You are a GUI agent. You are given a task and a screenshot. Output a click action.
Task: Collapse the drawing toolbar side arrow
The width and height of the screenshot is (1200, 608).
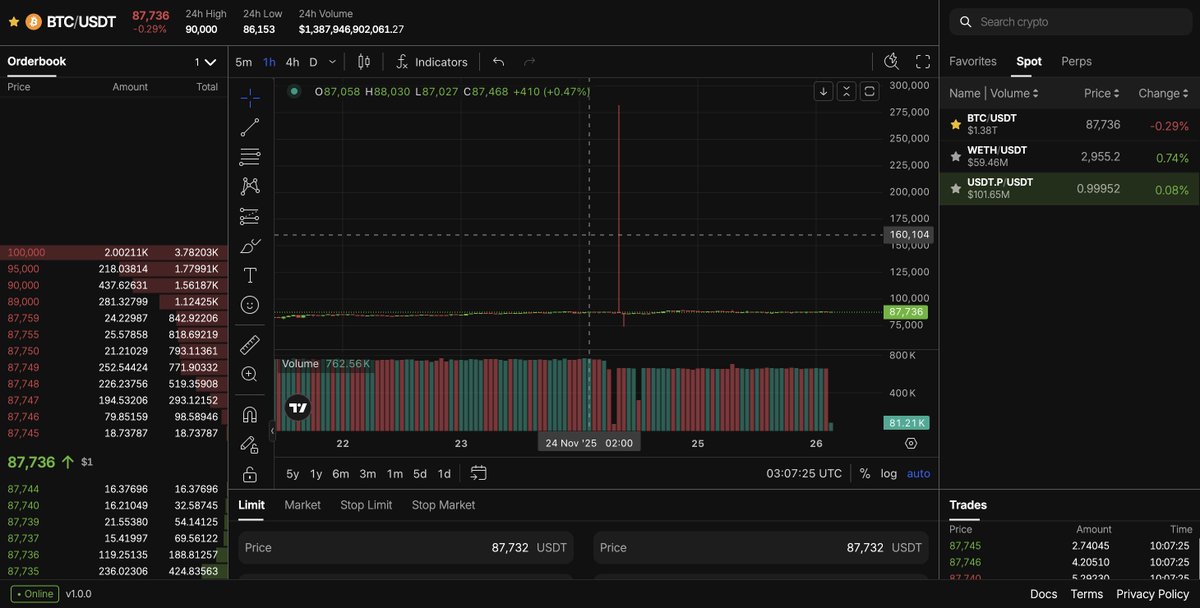[272, 432]
